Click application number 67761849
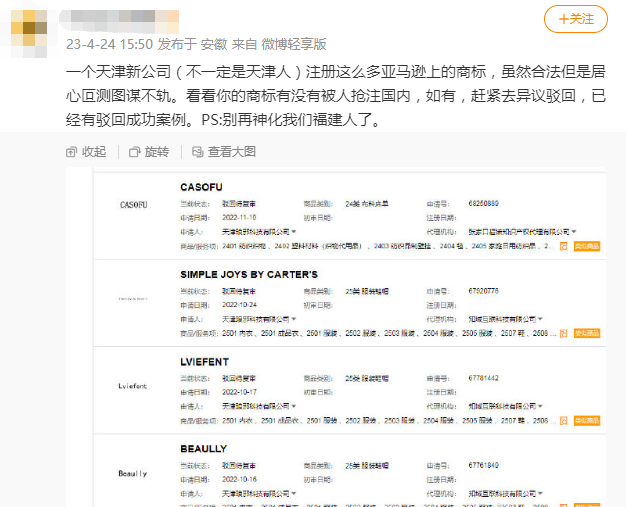The width and height of the screenshot is (626, 507). (483, 465)
